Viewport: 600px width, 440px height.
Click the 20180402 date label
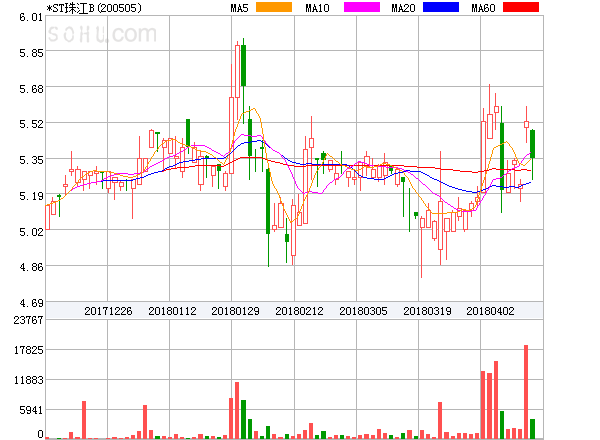click(x=490, y=311)
